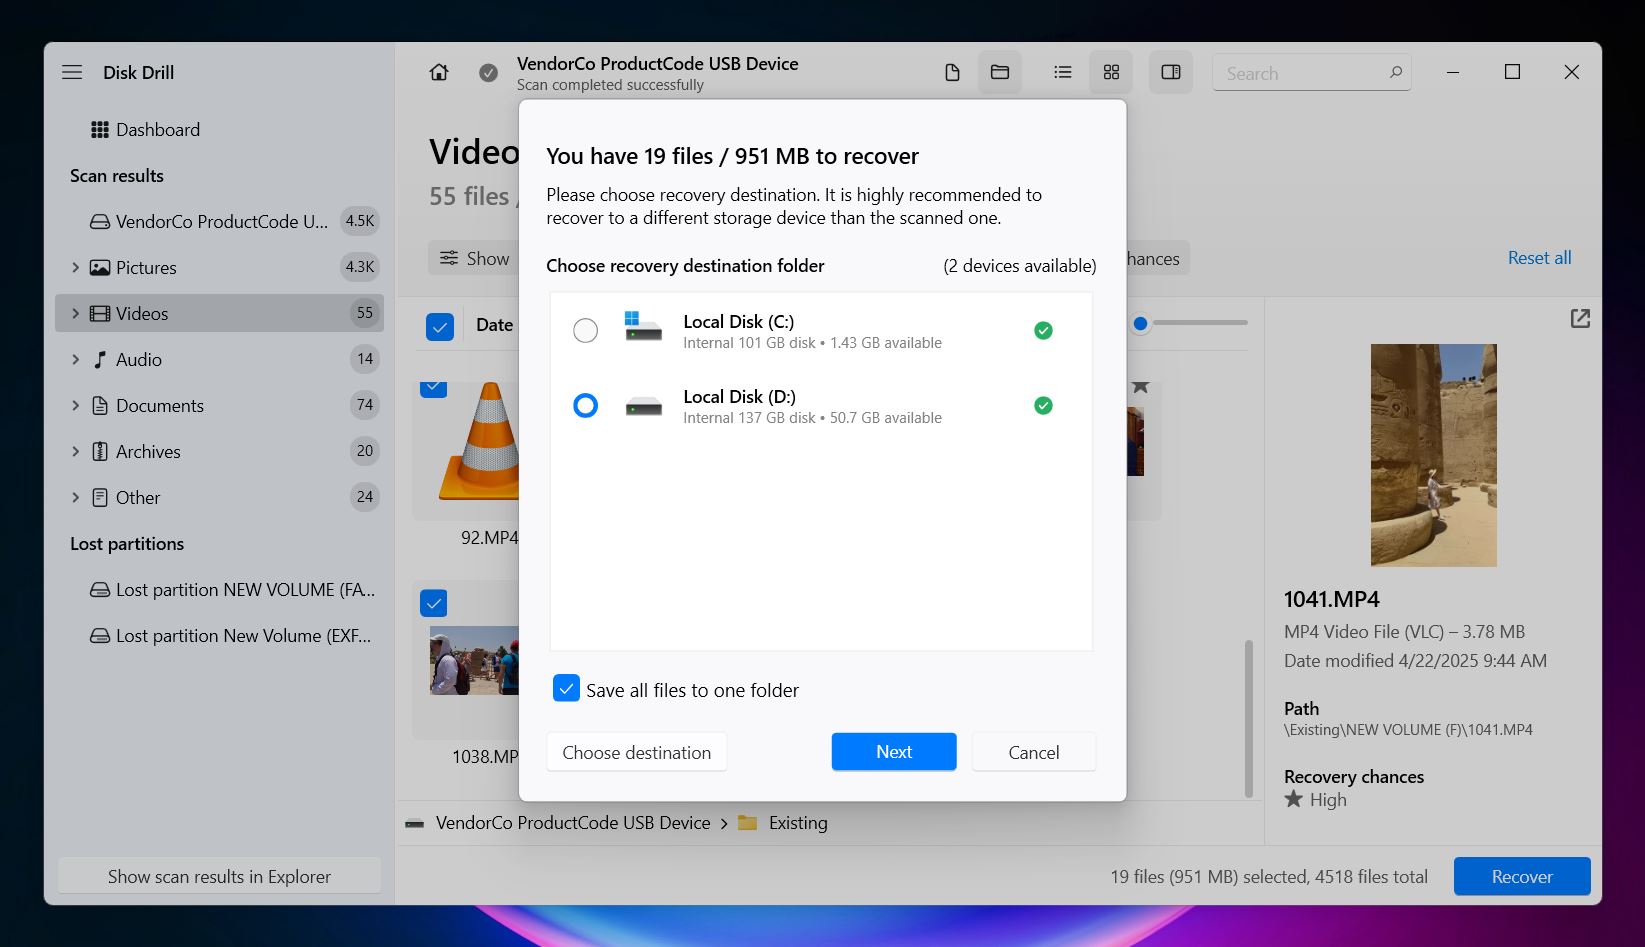Click the Date column header
The image size is (1645, 947).
494,325
